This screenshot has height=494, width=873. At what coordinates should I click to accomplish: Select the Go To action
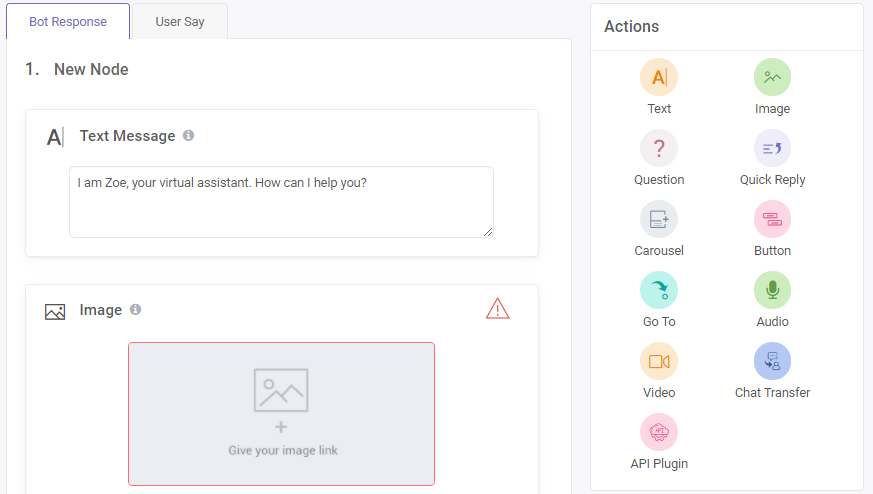[x=659, y=291]
